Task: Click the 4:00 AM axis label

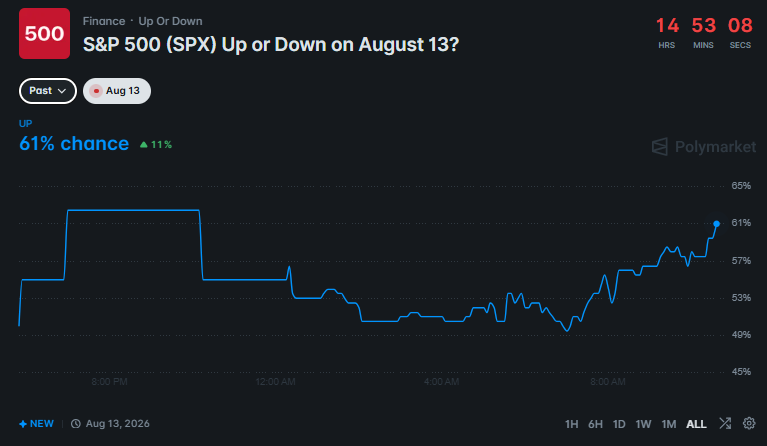Action: 441,381
